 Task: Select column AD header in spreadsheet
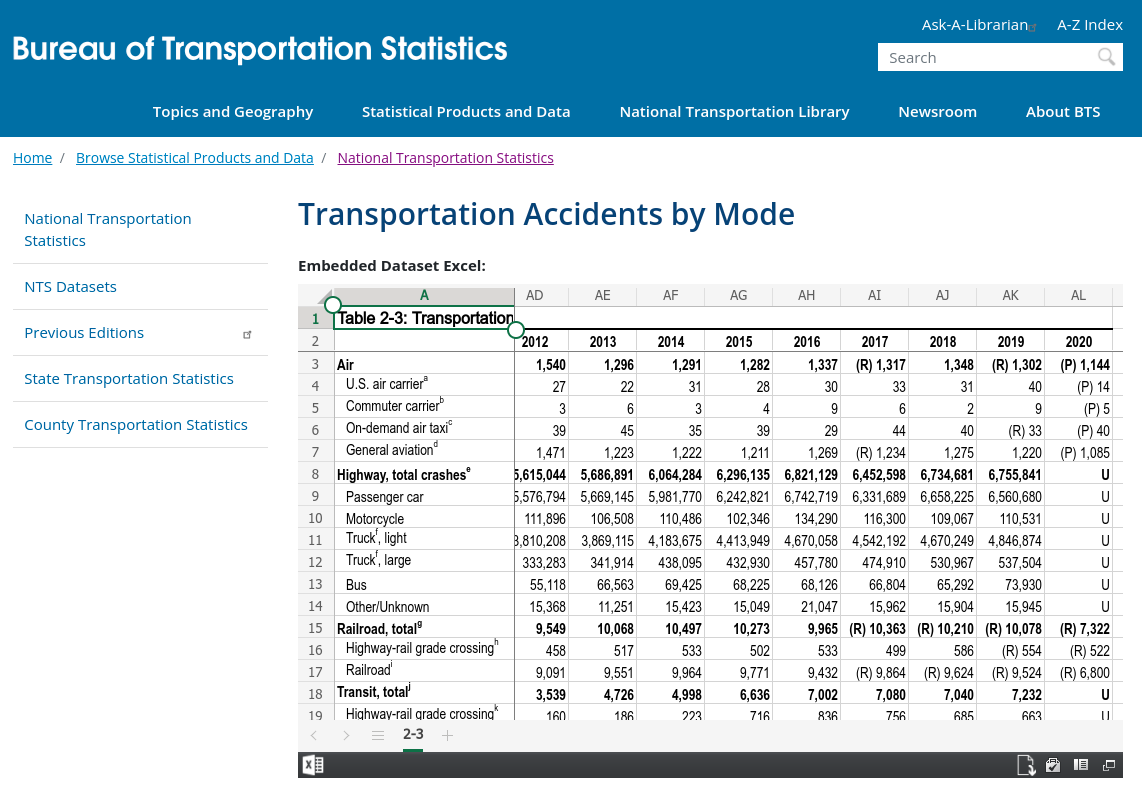coord(535,295)
